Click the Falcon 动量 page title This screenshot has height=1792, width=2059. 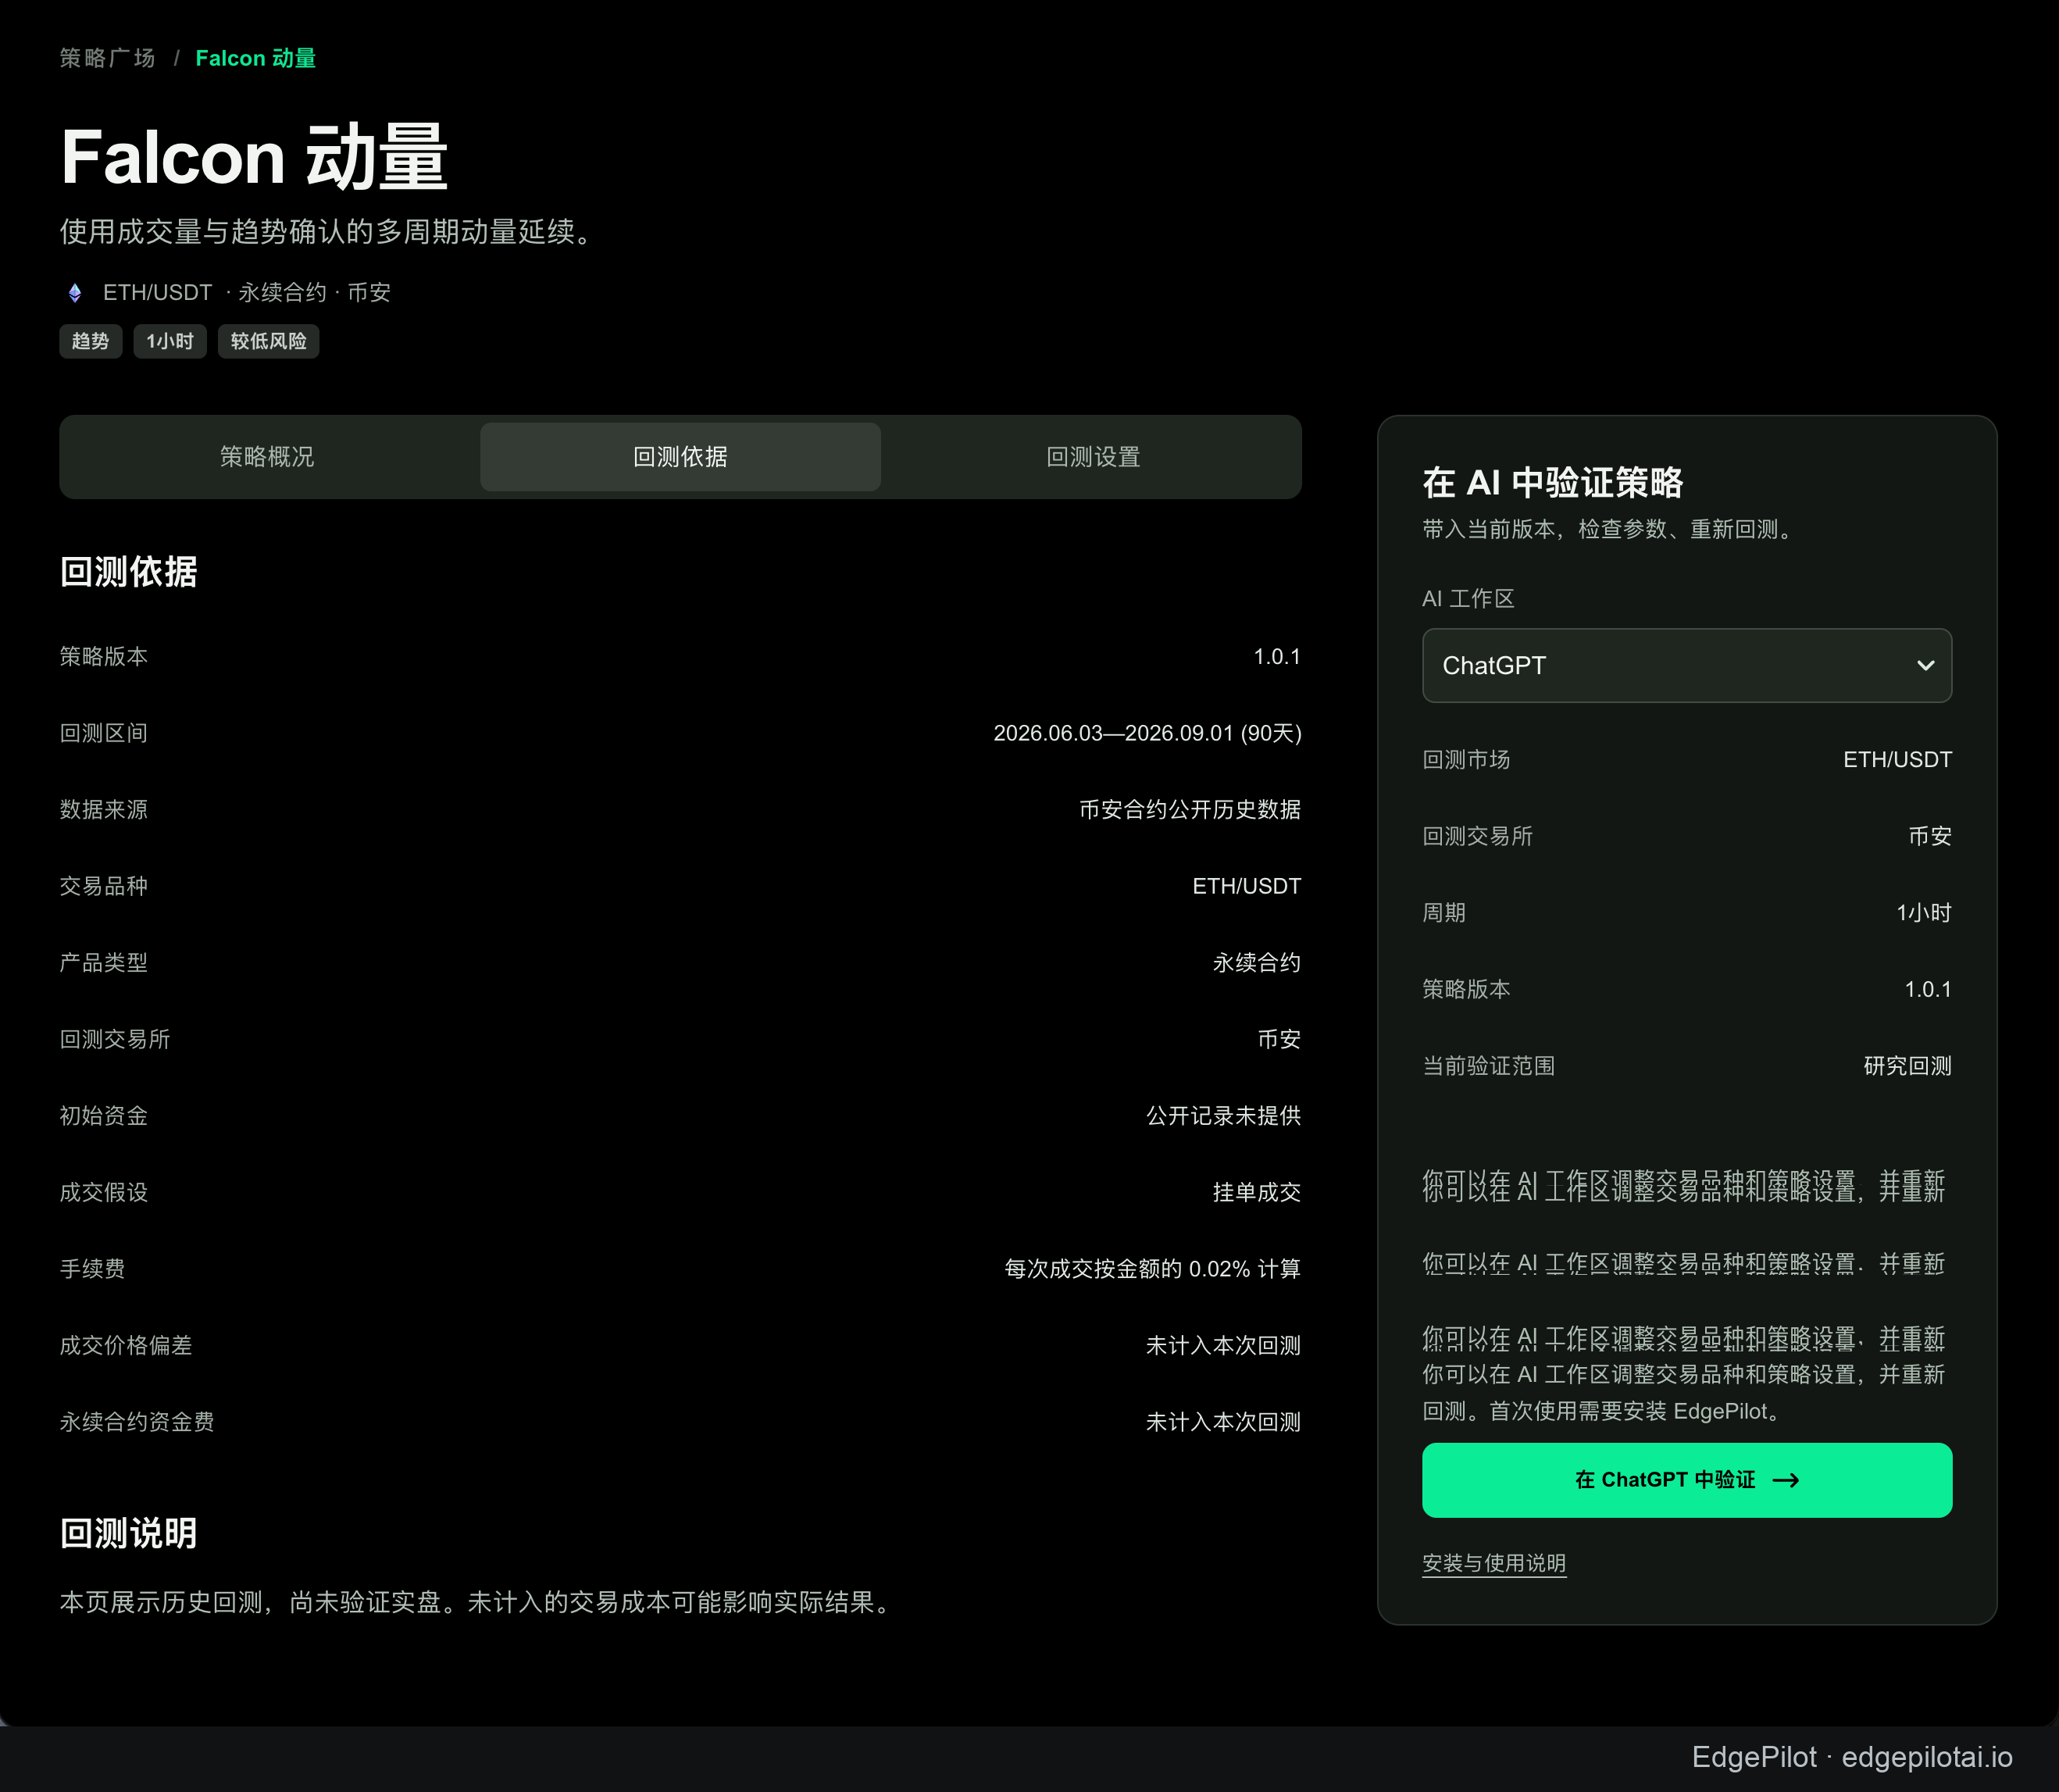pyautogui.click(x=254, y=157)
